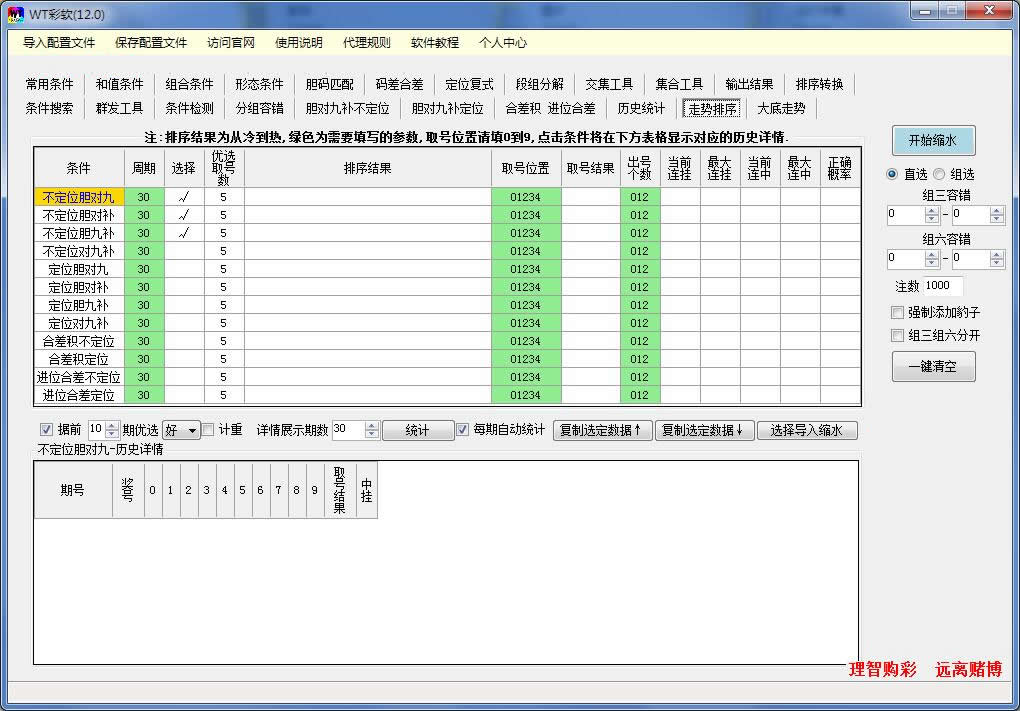Image resolution: width=1020 pixels, height=711 pixels.
Task: Click the 开始缩水 button
Action: click(932, 140)
